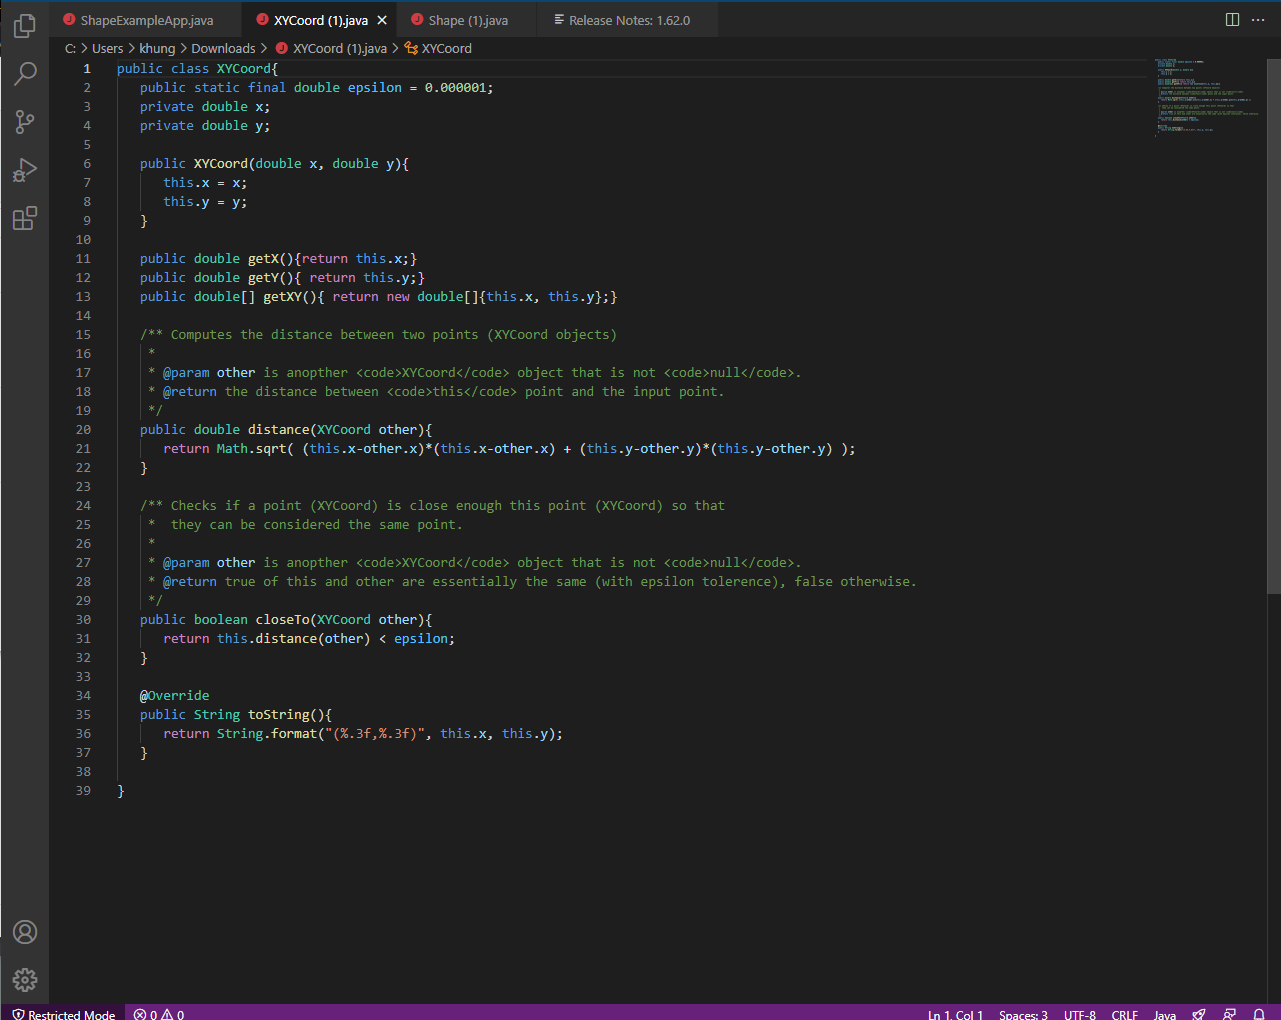
Task: Open the Run and Debug view
Action: pyautogui.click(x=25, y=170)
